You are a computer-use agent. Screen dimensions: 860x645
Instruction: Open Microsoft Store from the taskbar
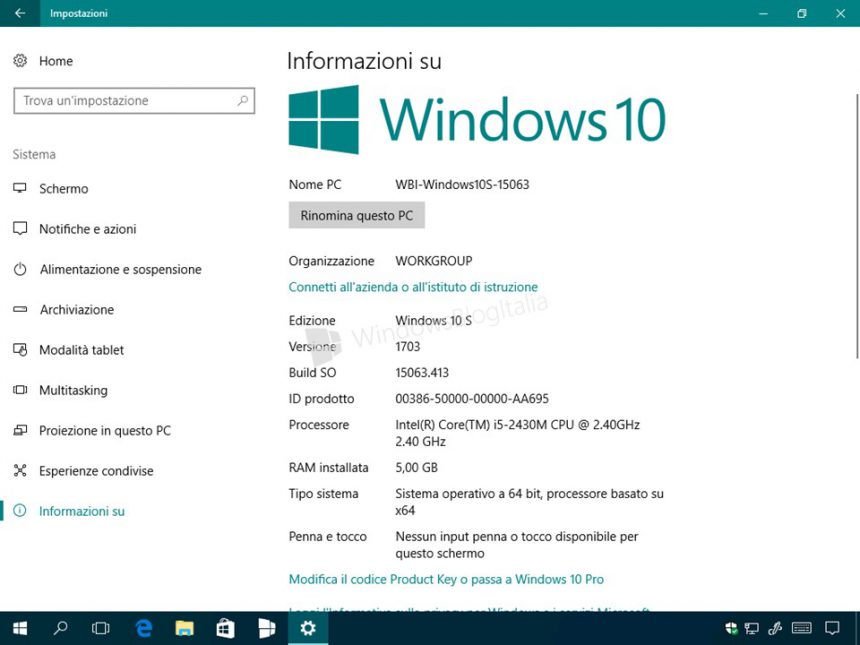[224, 628]
